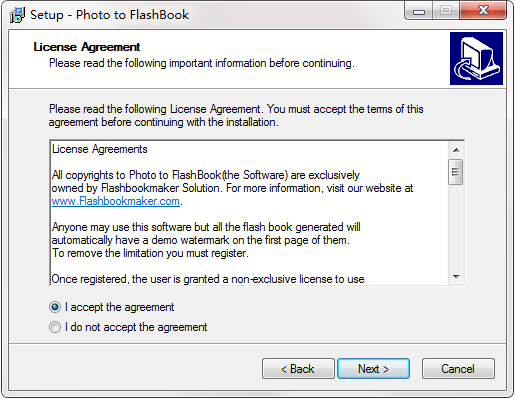Open the Setup icon system menu

pyautogui.click(x=17, y=15)
